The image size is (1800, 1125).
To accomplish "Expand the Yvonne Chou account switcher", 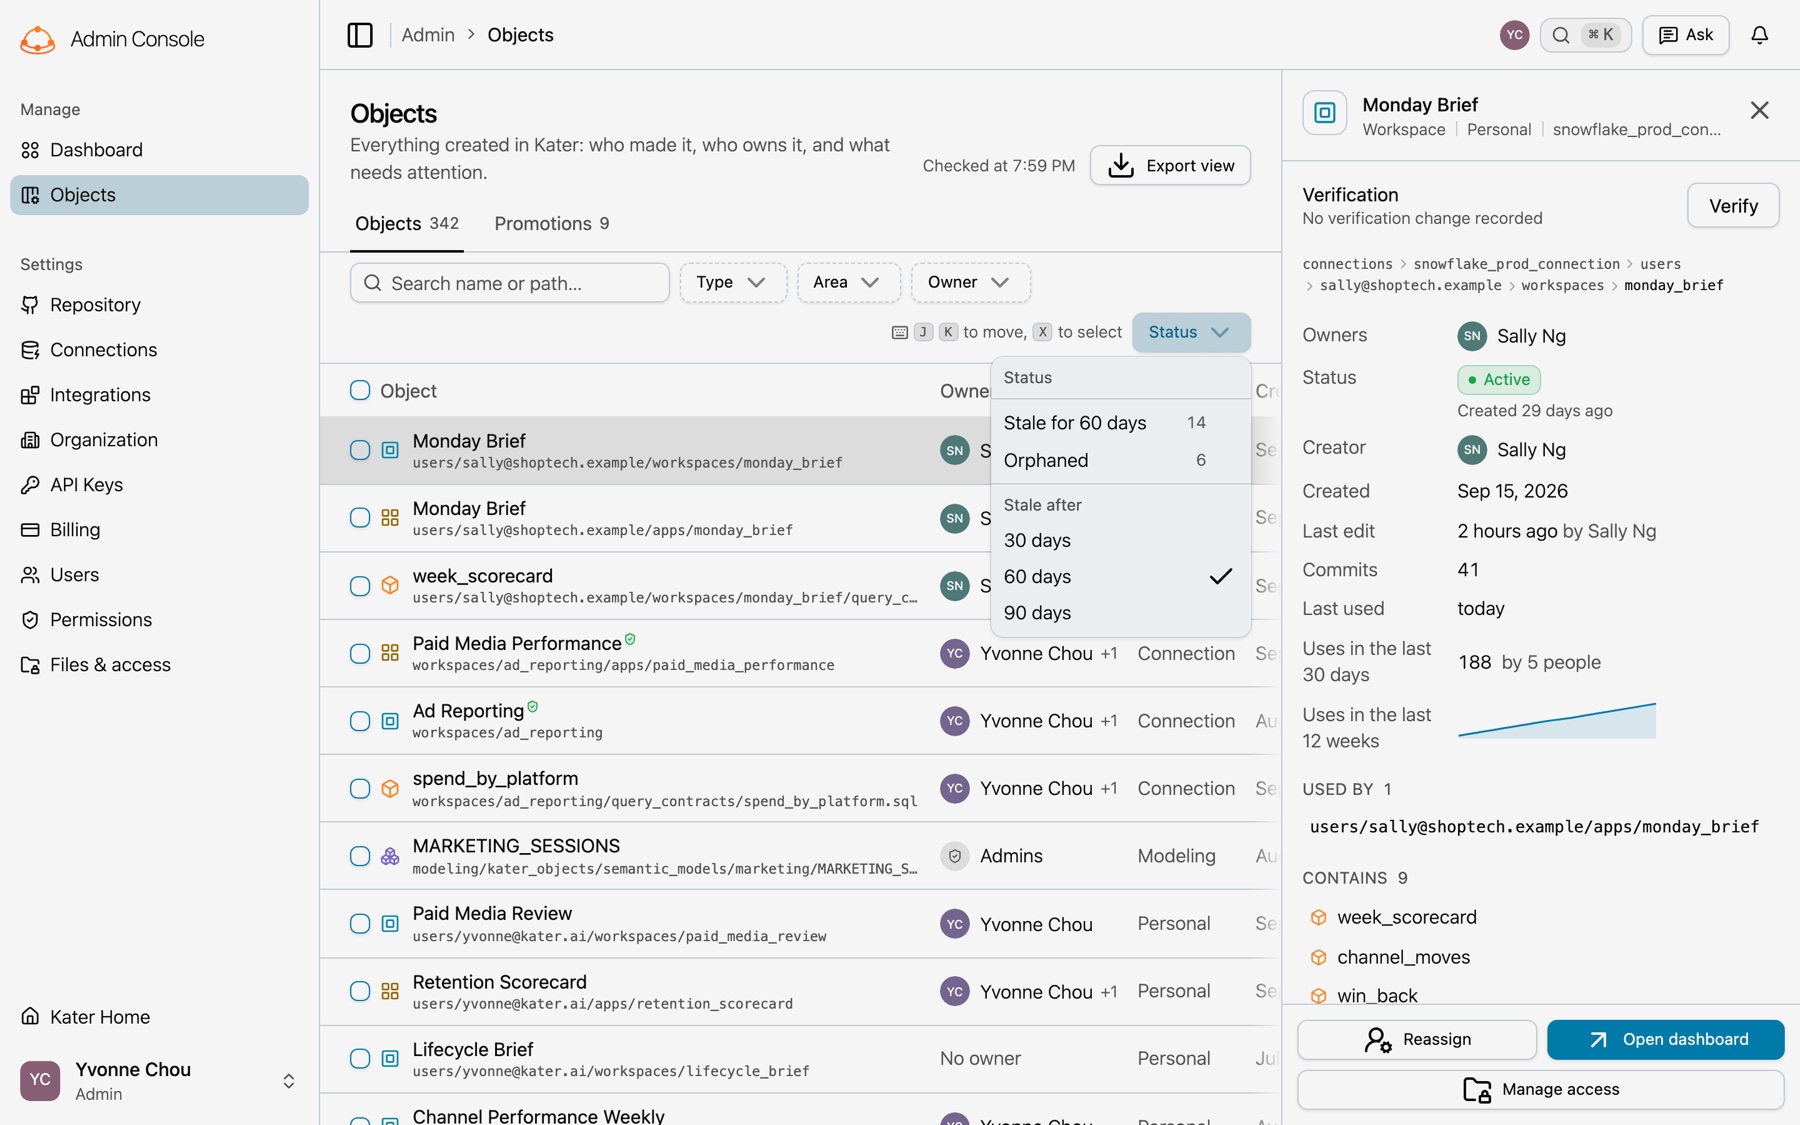I will [x=159, y=1081].
